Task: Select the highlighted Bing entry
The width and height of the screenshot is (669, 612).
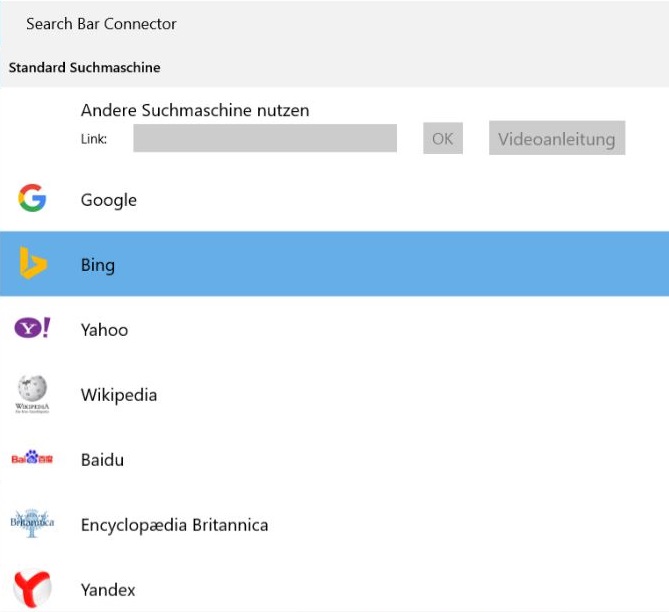Action: tap(334, 264)
